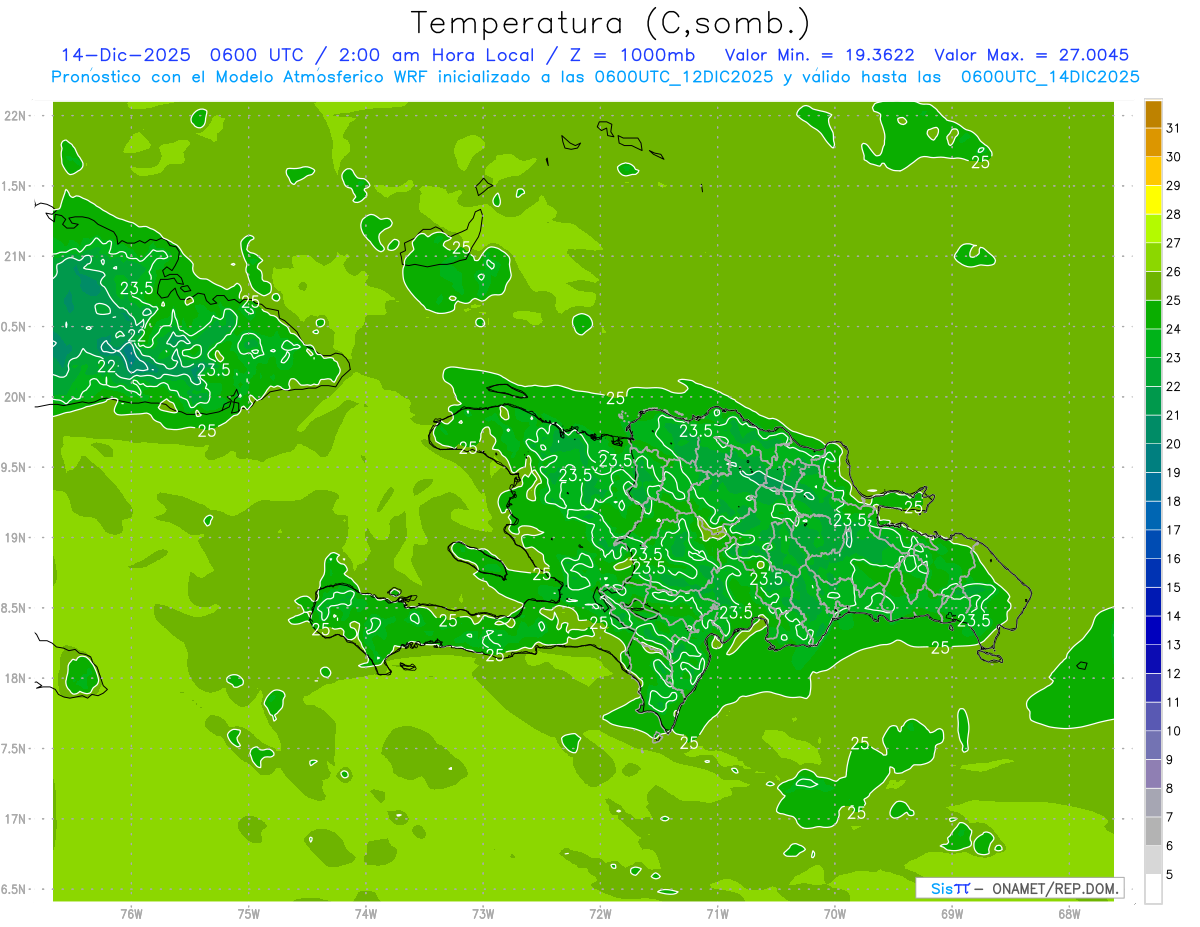This screenshot has height=927, width=1200.
Task: Click the '75W' longitude axis label
Action: [248, 913]
